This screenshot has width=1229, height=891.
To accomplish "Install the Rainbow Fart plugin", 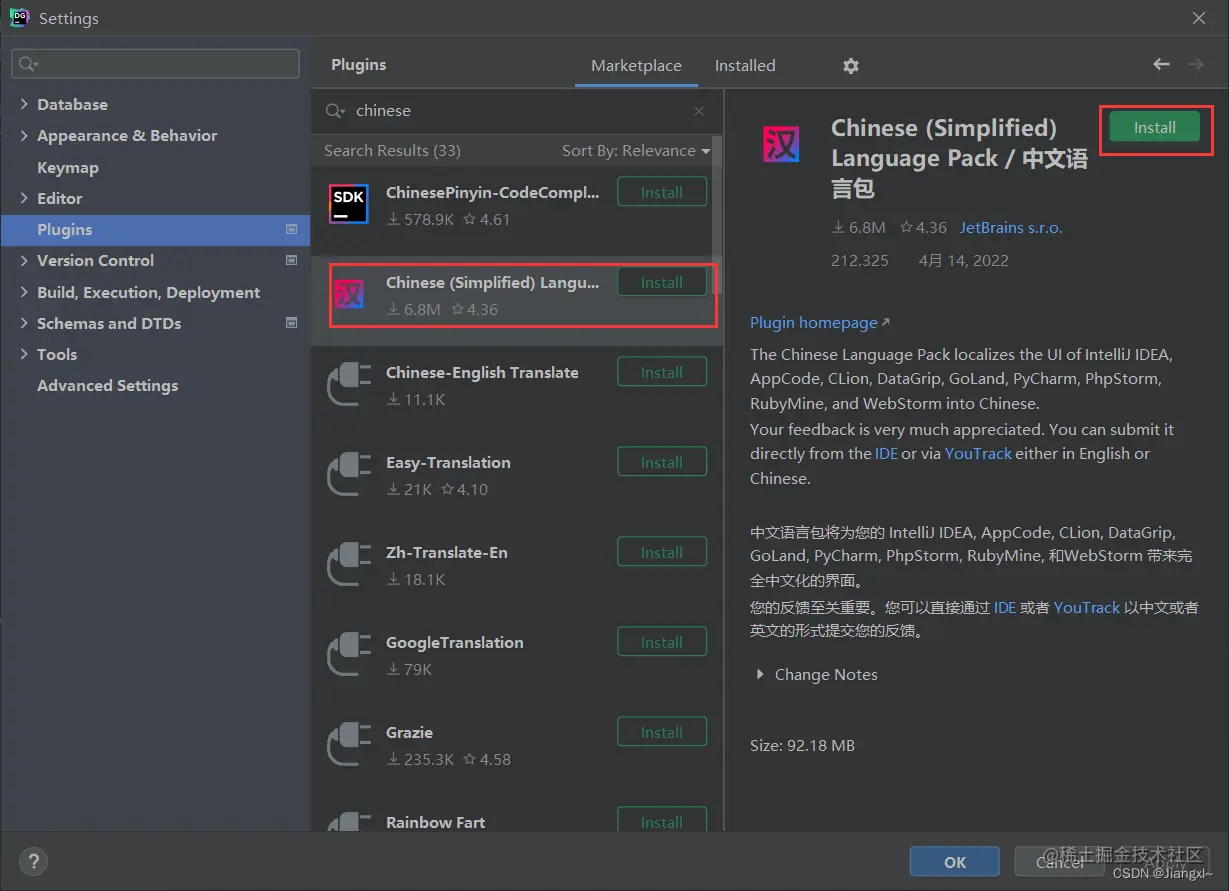I will click(x=662, y=820).
